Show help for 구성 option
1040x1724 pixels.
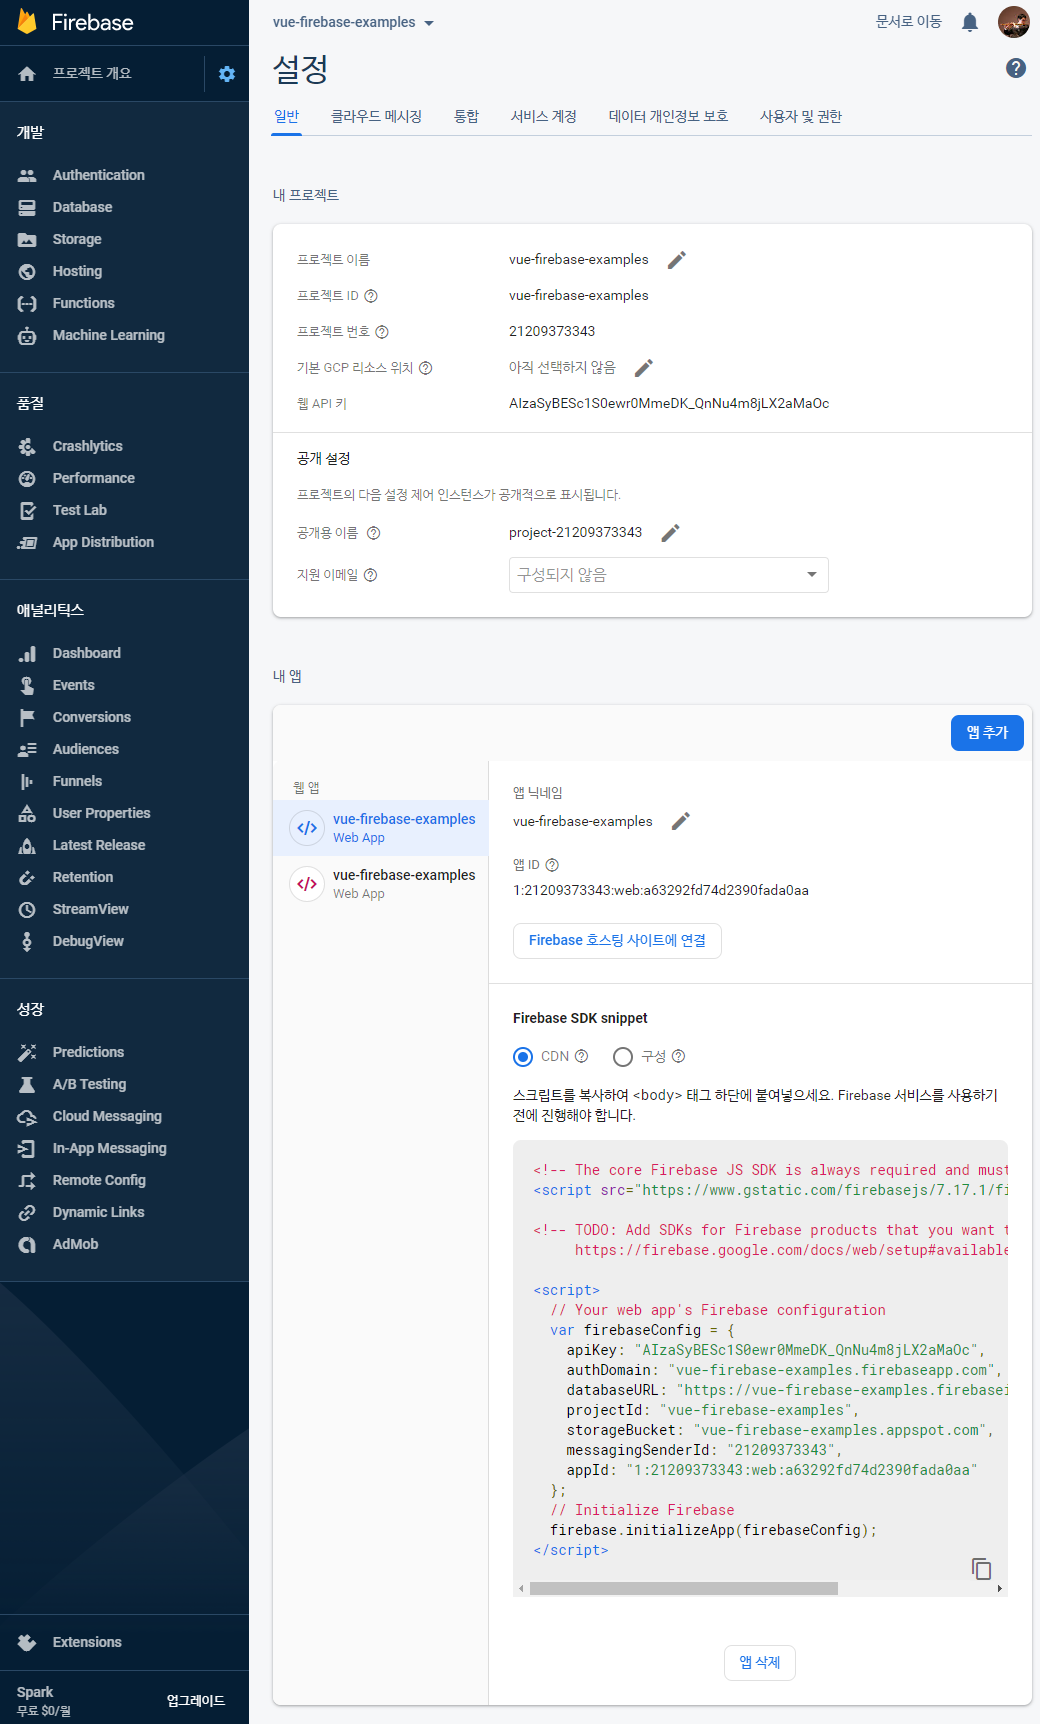click(679, 1056)
